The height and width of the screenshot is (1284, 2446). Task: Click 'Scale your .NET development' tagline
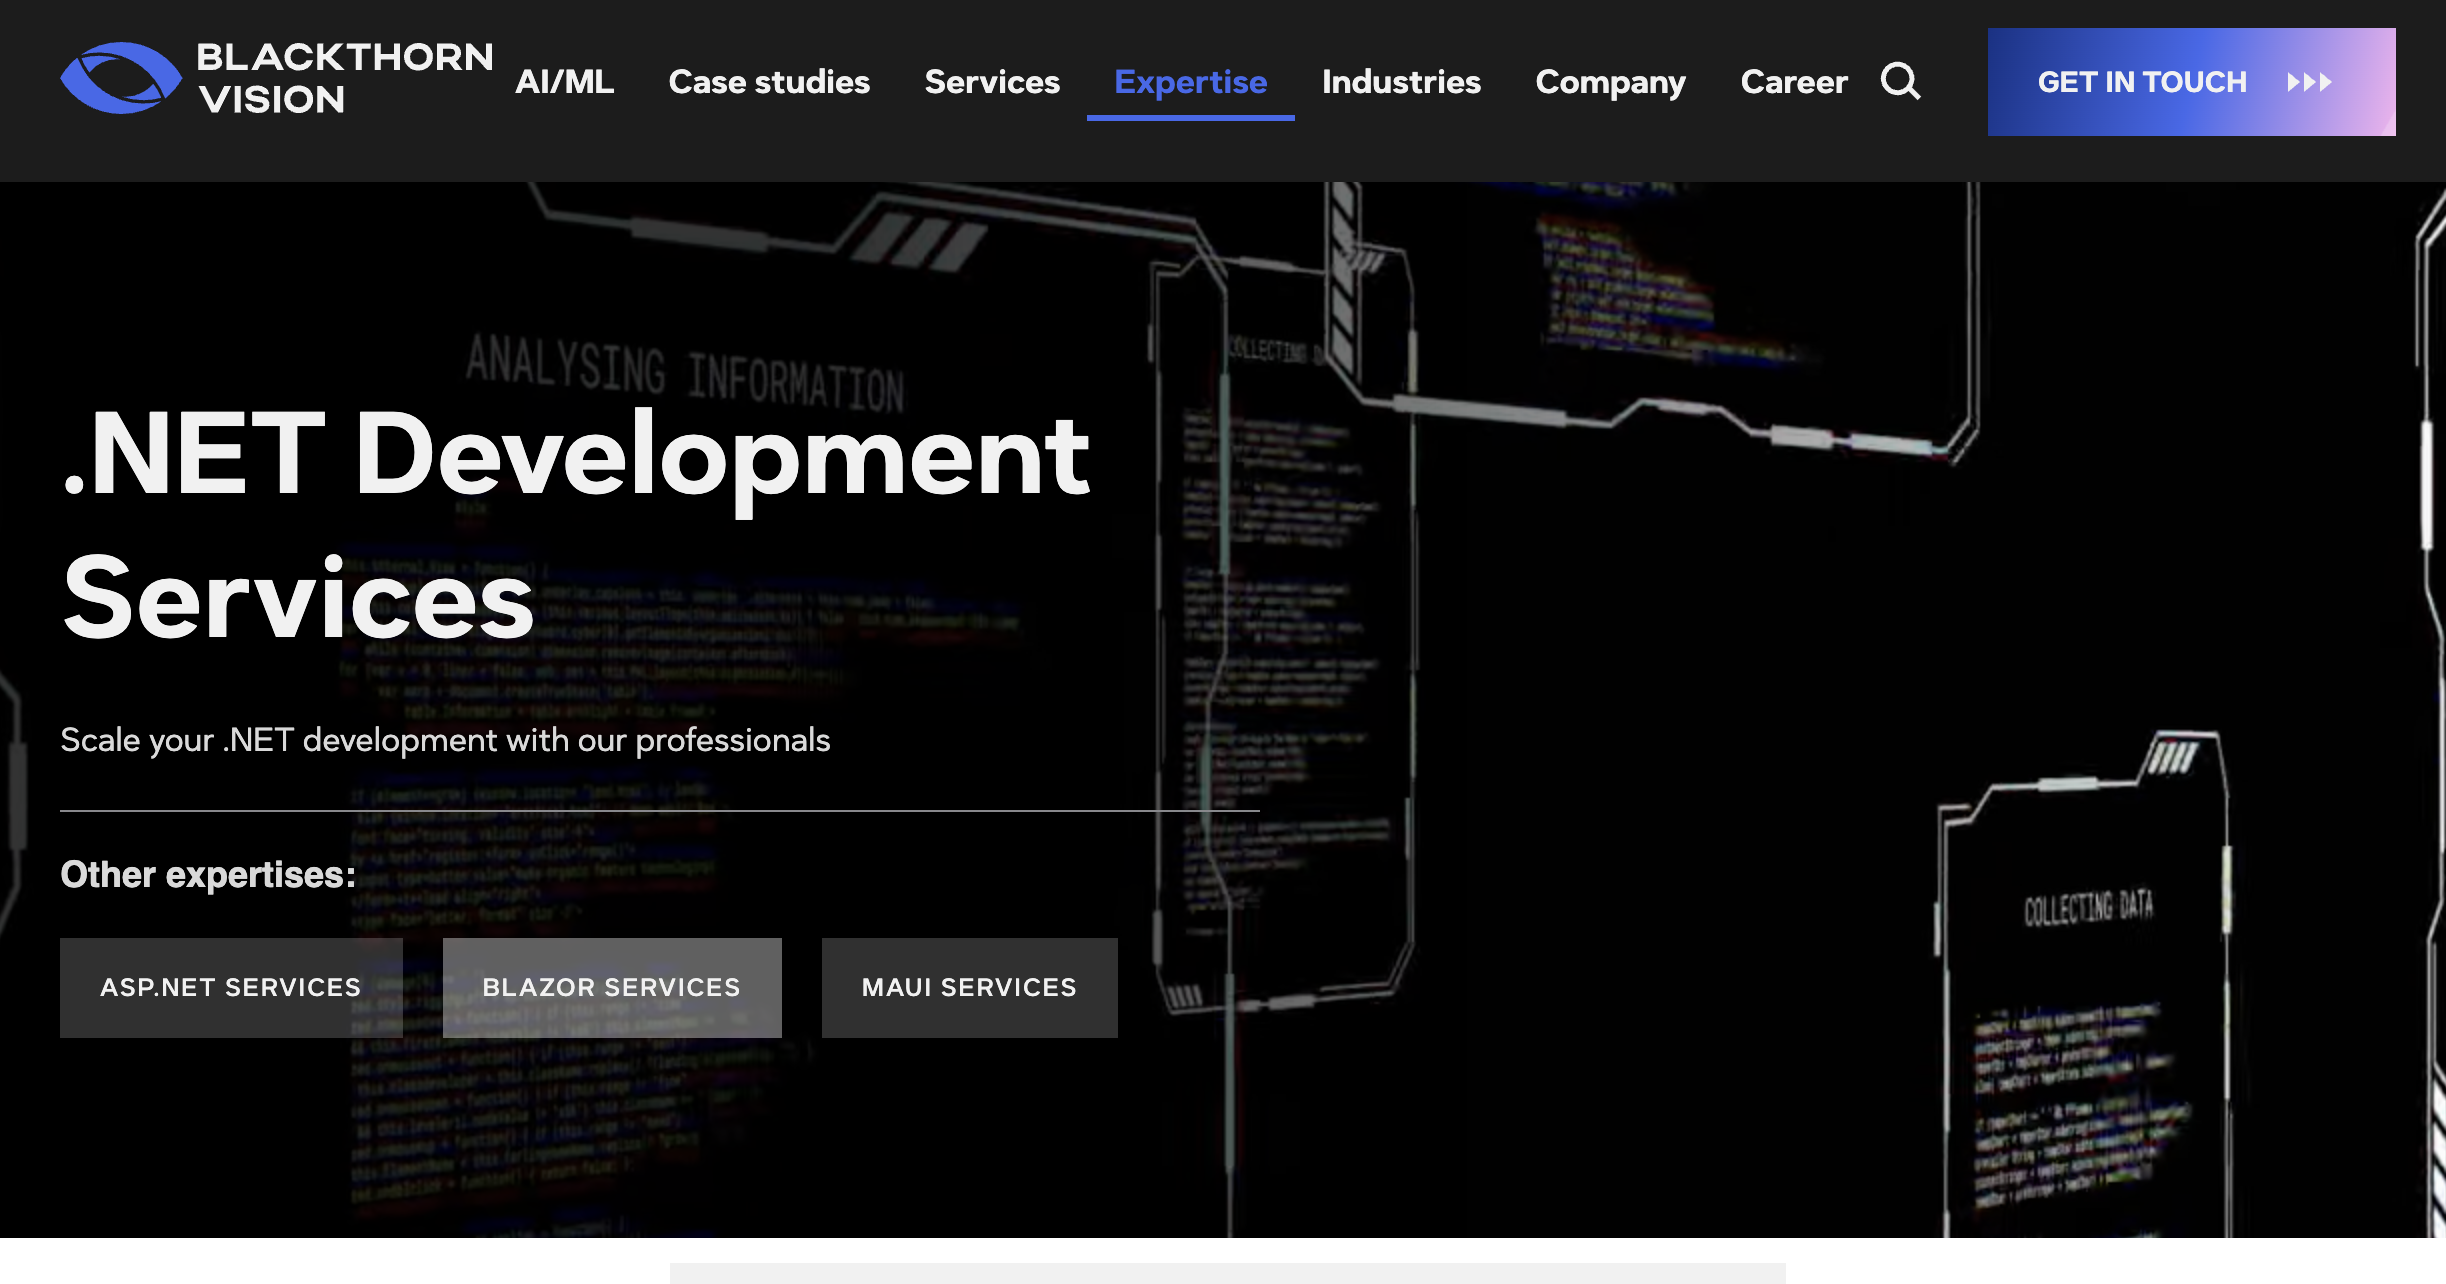click(x=445, y=740)
